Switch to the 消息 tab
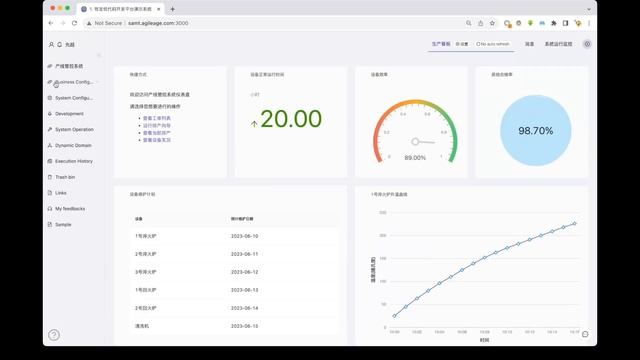The height and width of the screenshot is (360, 640). [529, 44]
